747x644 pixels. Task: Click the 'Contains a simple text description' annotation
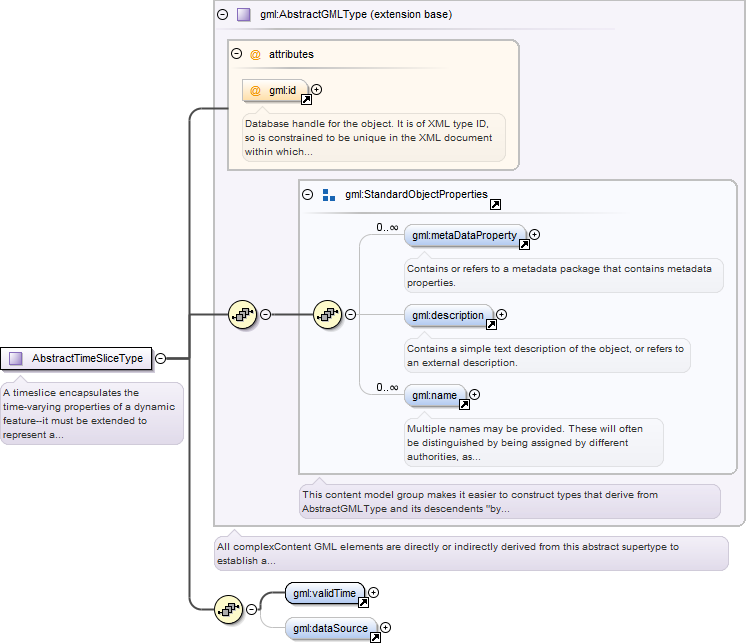[x=547, y=356]
